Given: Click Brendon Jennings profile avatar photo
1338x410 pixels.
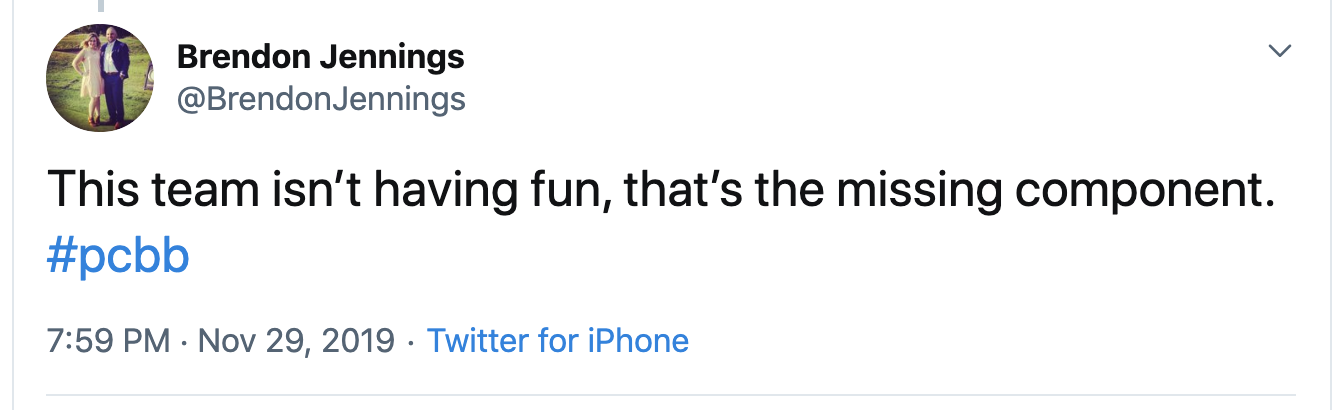Looking at the screenshot, I should (100, 78).
